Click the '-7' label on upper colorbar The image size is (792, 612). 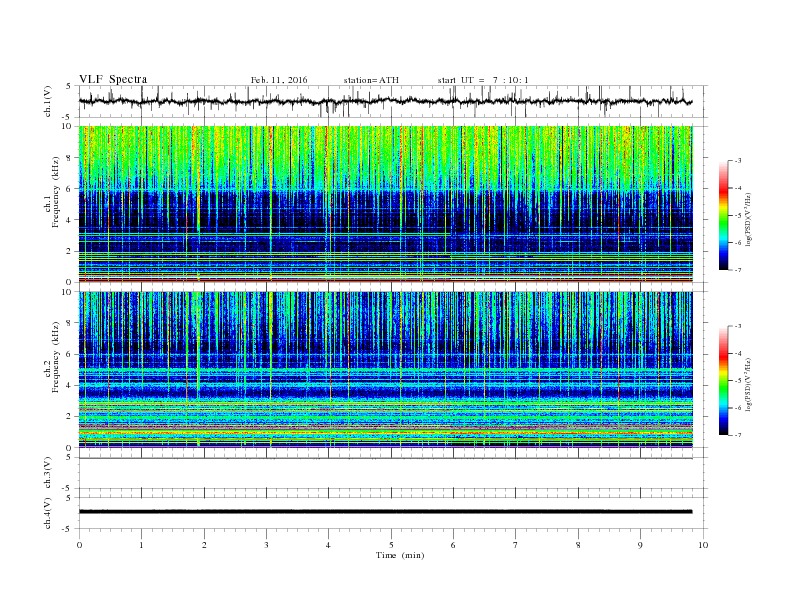pyautogui.click(x=738, y=270)
